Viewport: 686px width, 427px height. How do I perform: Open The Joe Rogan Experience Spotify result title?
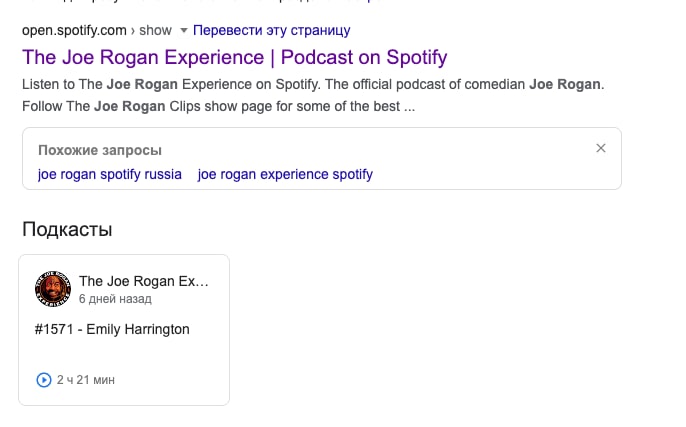point(234,57)
